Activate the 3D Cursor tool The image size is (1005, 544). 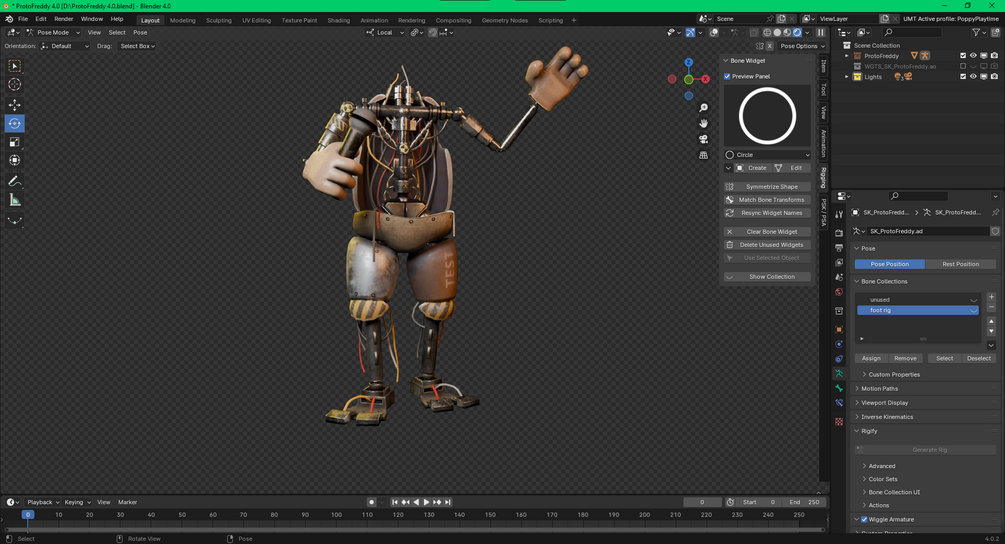click(x=14, y=85)
